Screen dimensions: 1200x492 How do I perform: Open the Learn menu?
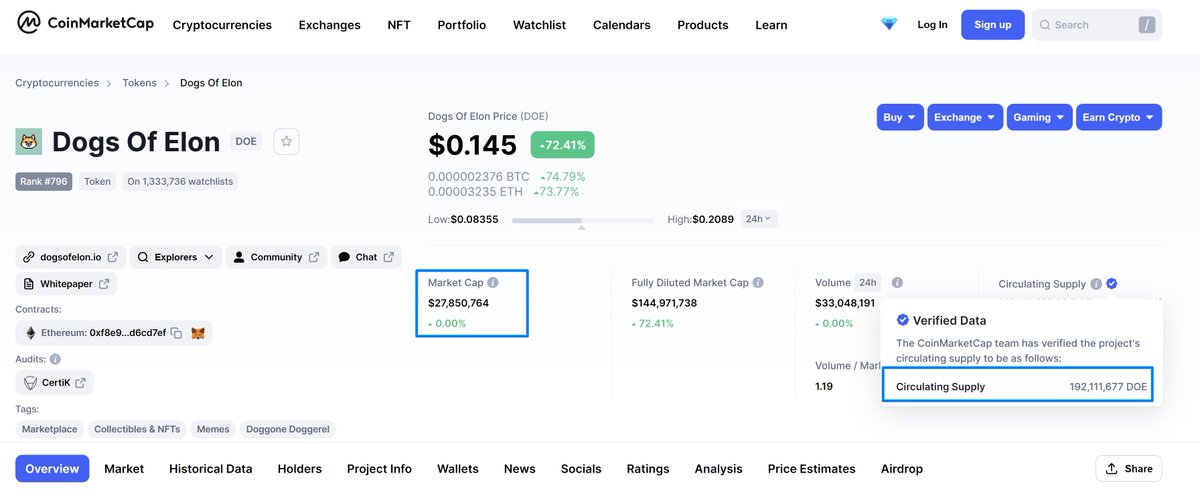pos(771,25)
